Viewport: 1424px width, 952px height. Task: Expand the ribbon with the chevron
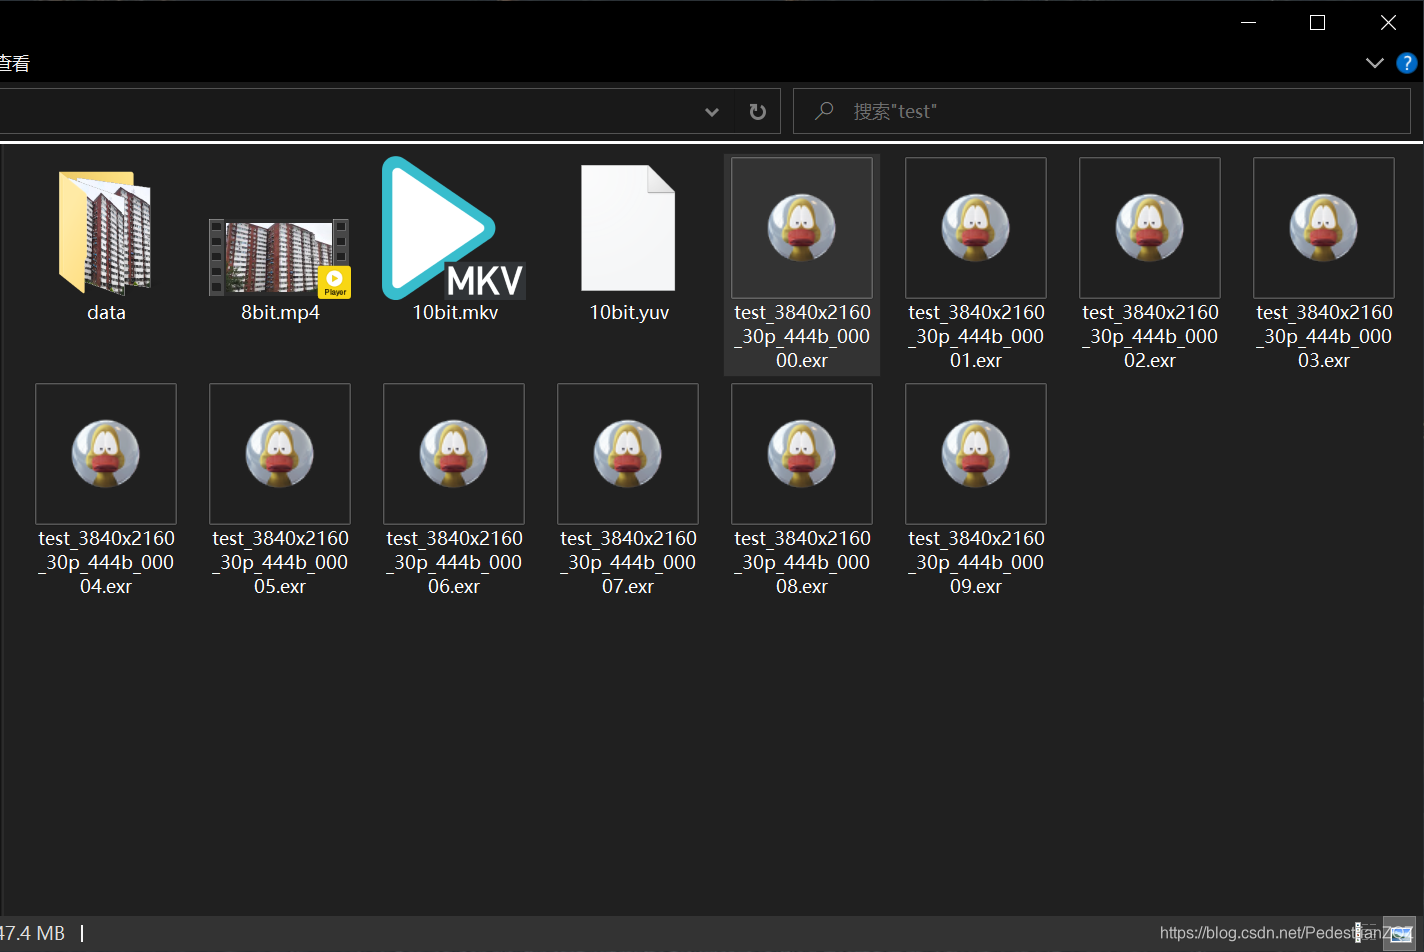pos(1374,63)
